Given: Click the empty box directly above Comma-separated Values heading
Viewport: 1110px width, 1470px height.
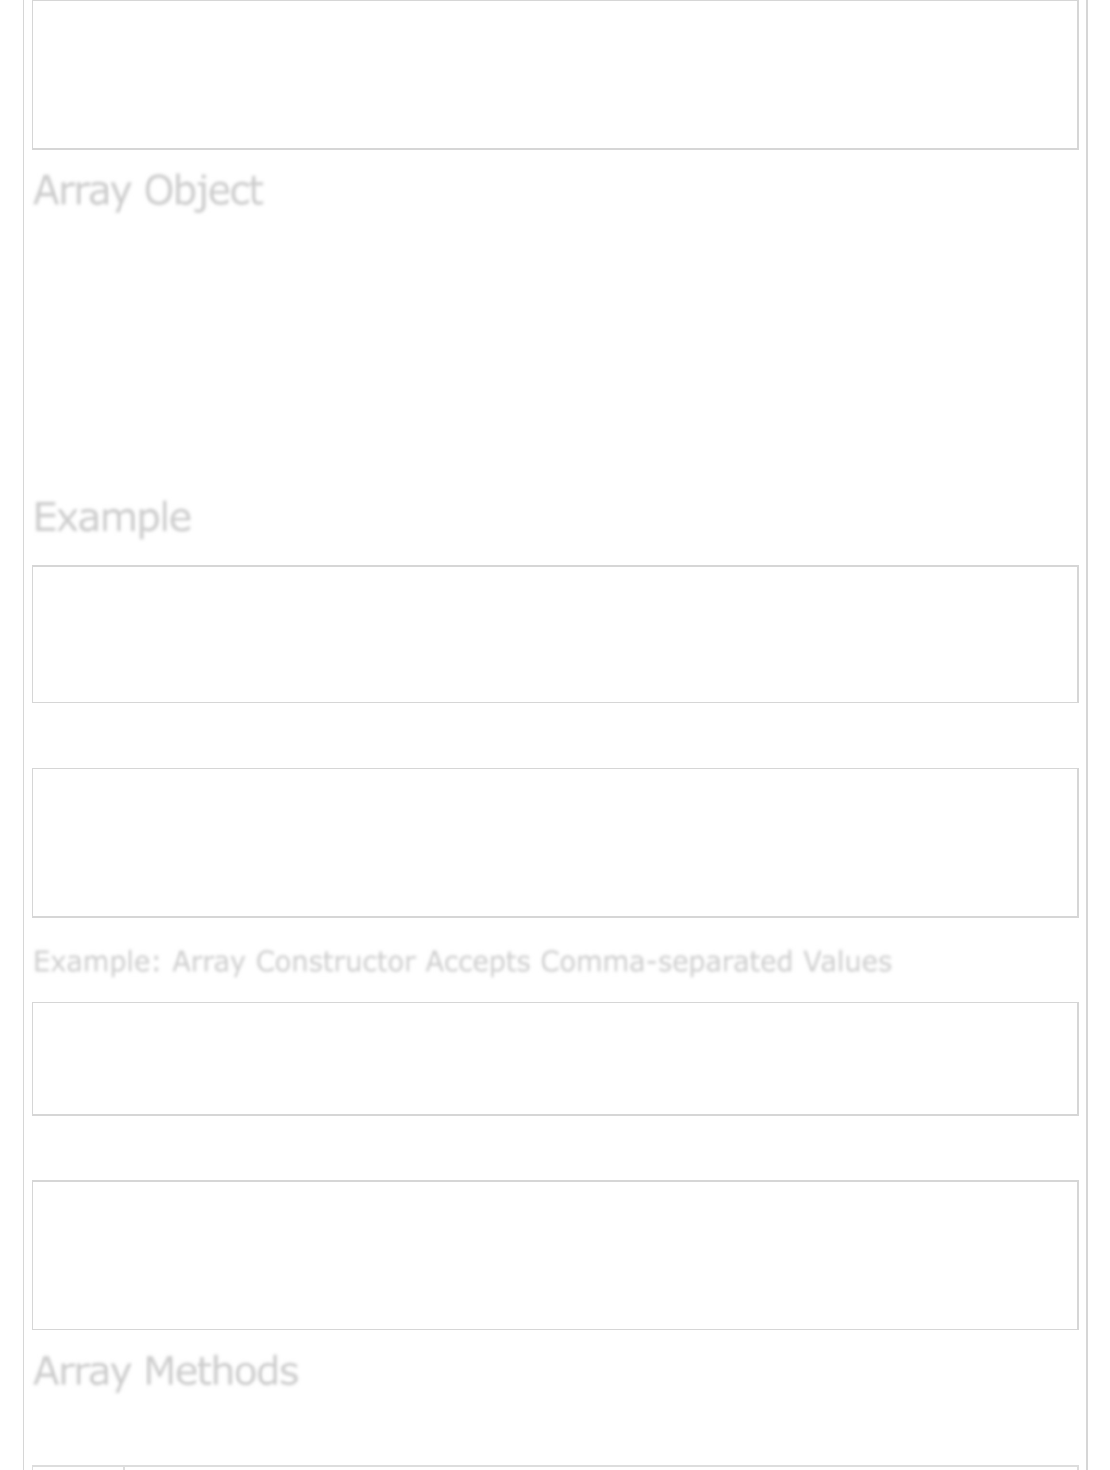Looking at the screenshot, I should point(555,842).
